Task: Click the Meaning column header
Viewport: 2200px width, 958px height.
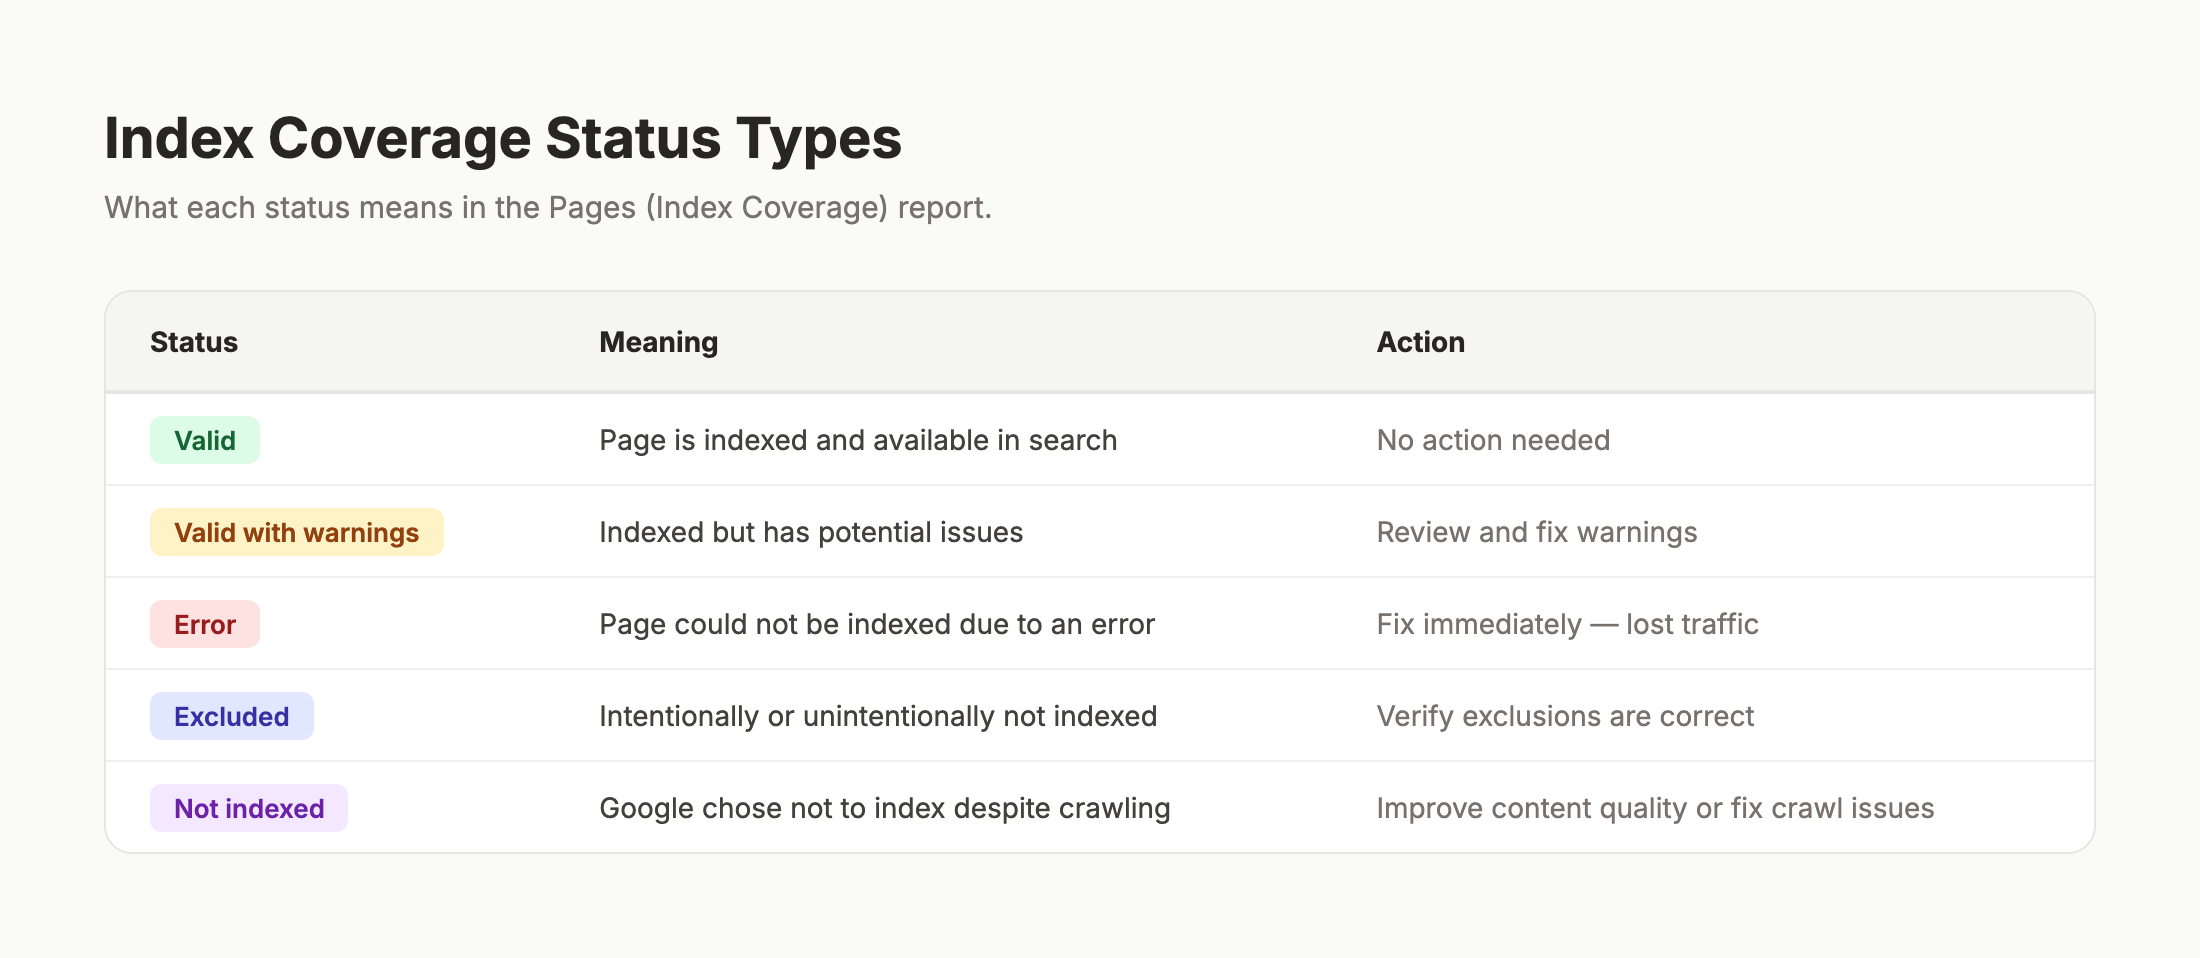Action: [658, 342]
